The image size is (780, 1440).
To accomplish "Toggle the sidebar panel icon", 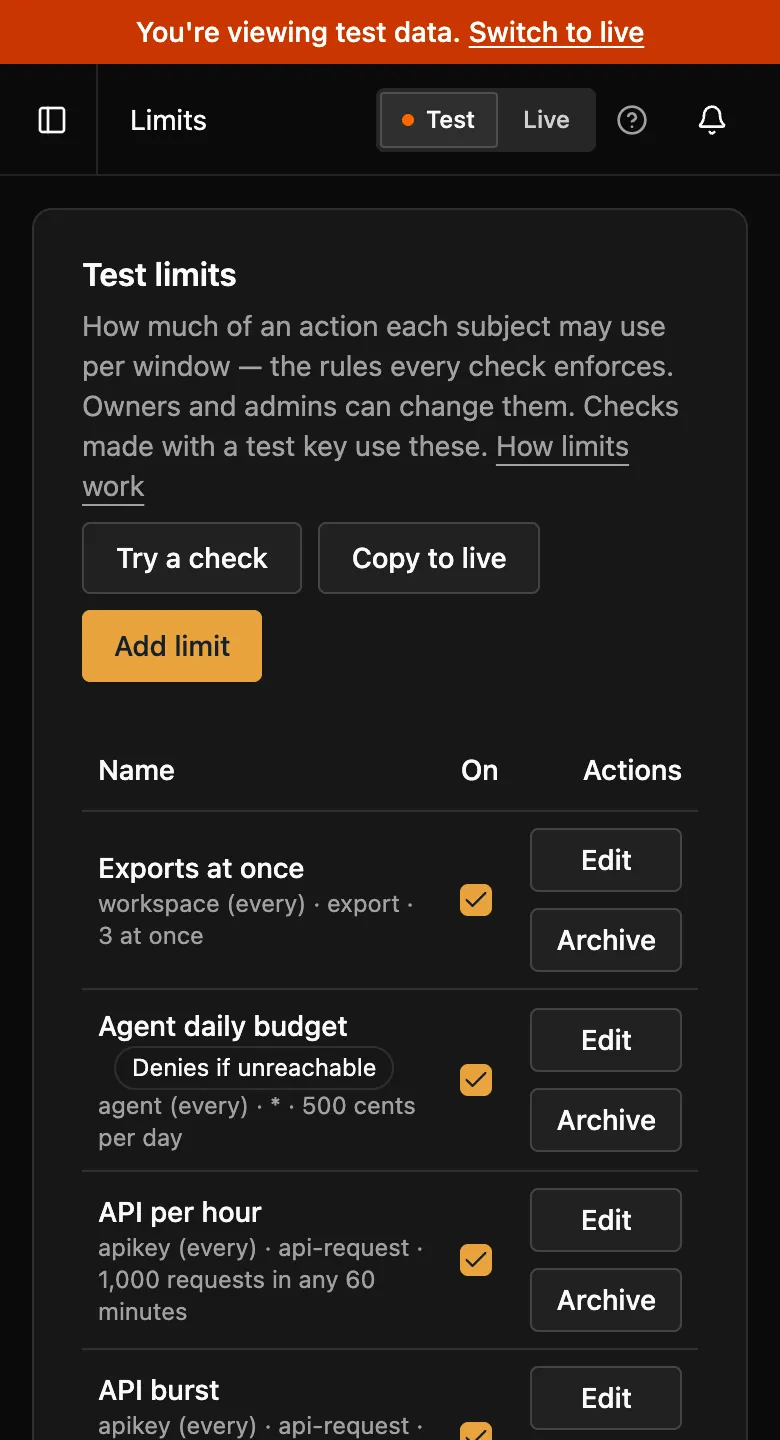I will [x=52, y=120].
